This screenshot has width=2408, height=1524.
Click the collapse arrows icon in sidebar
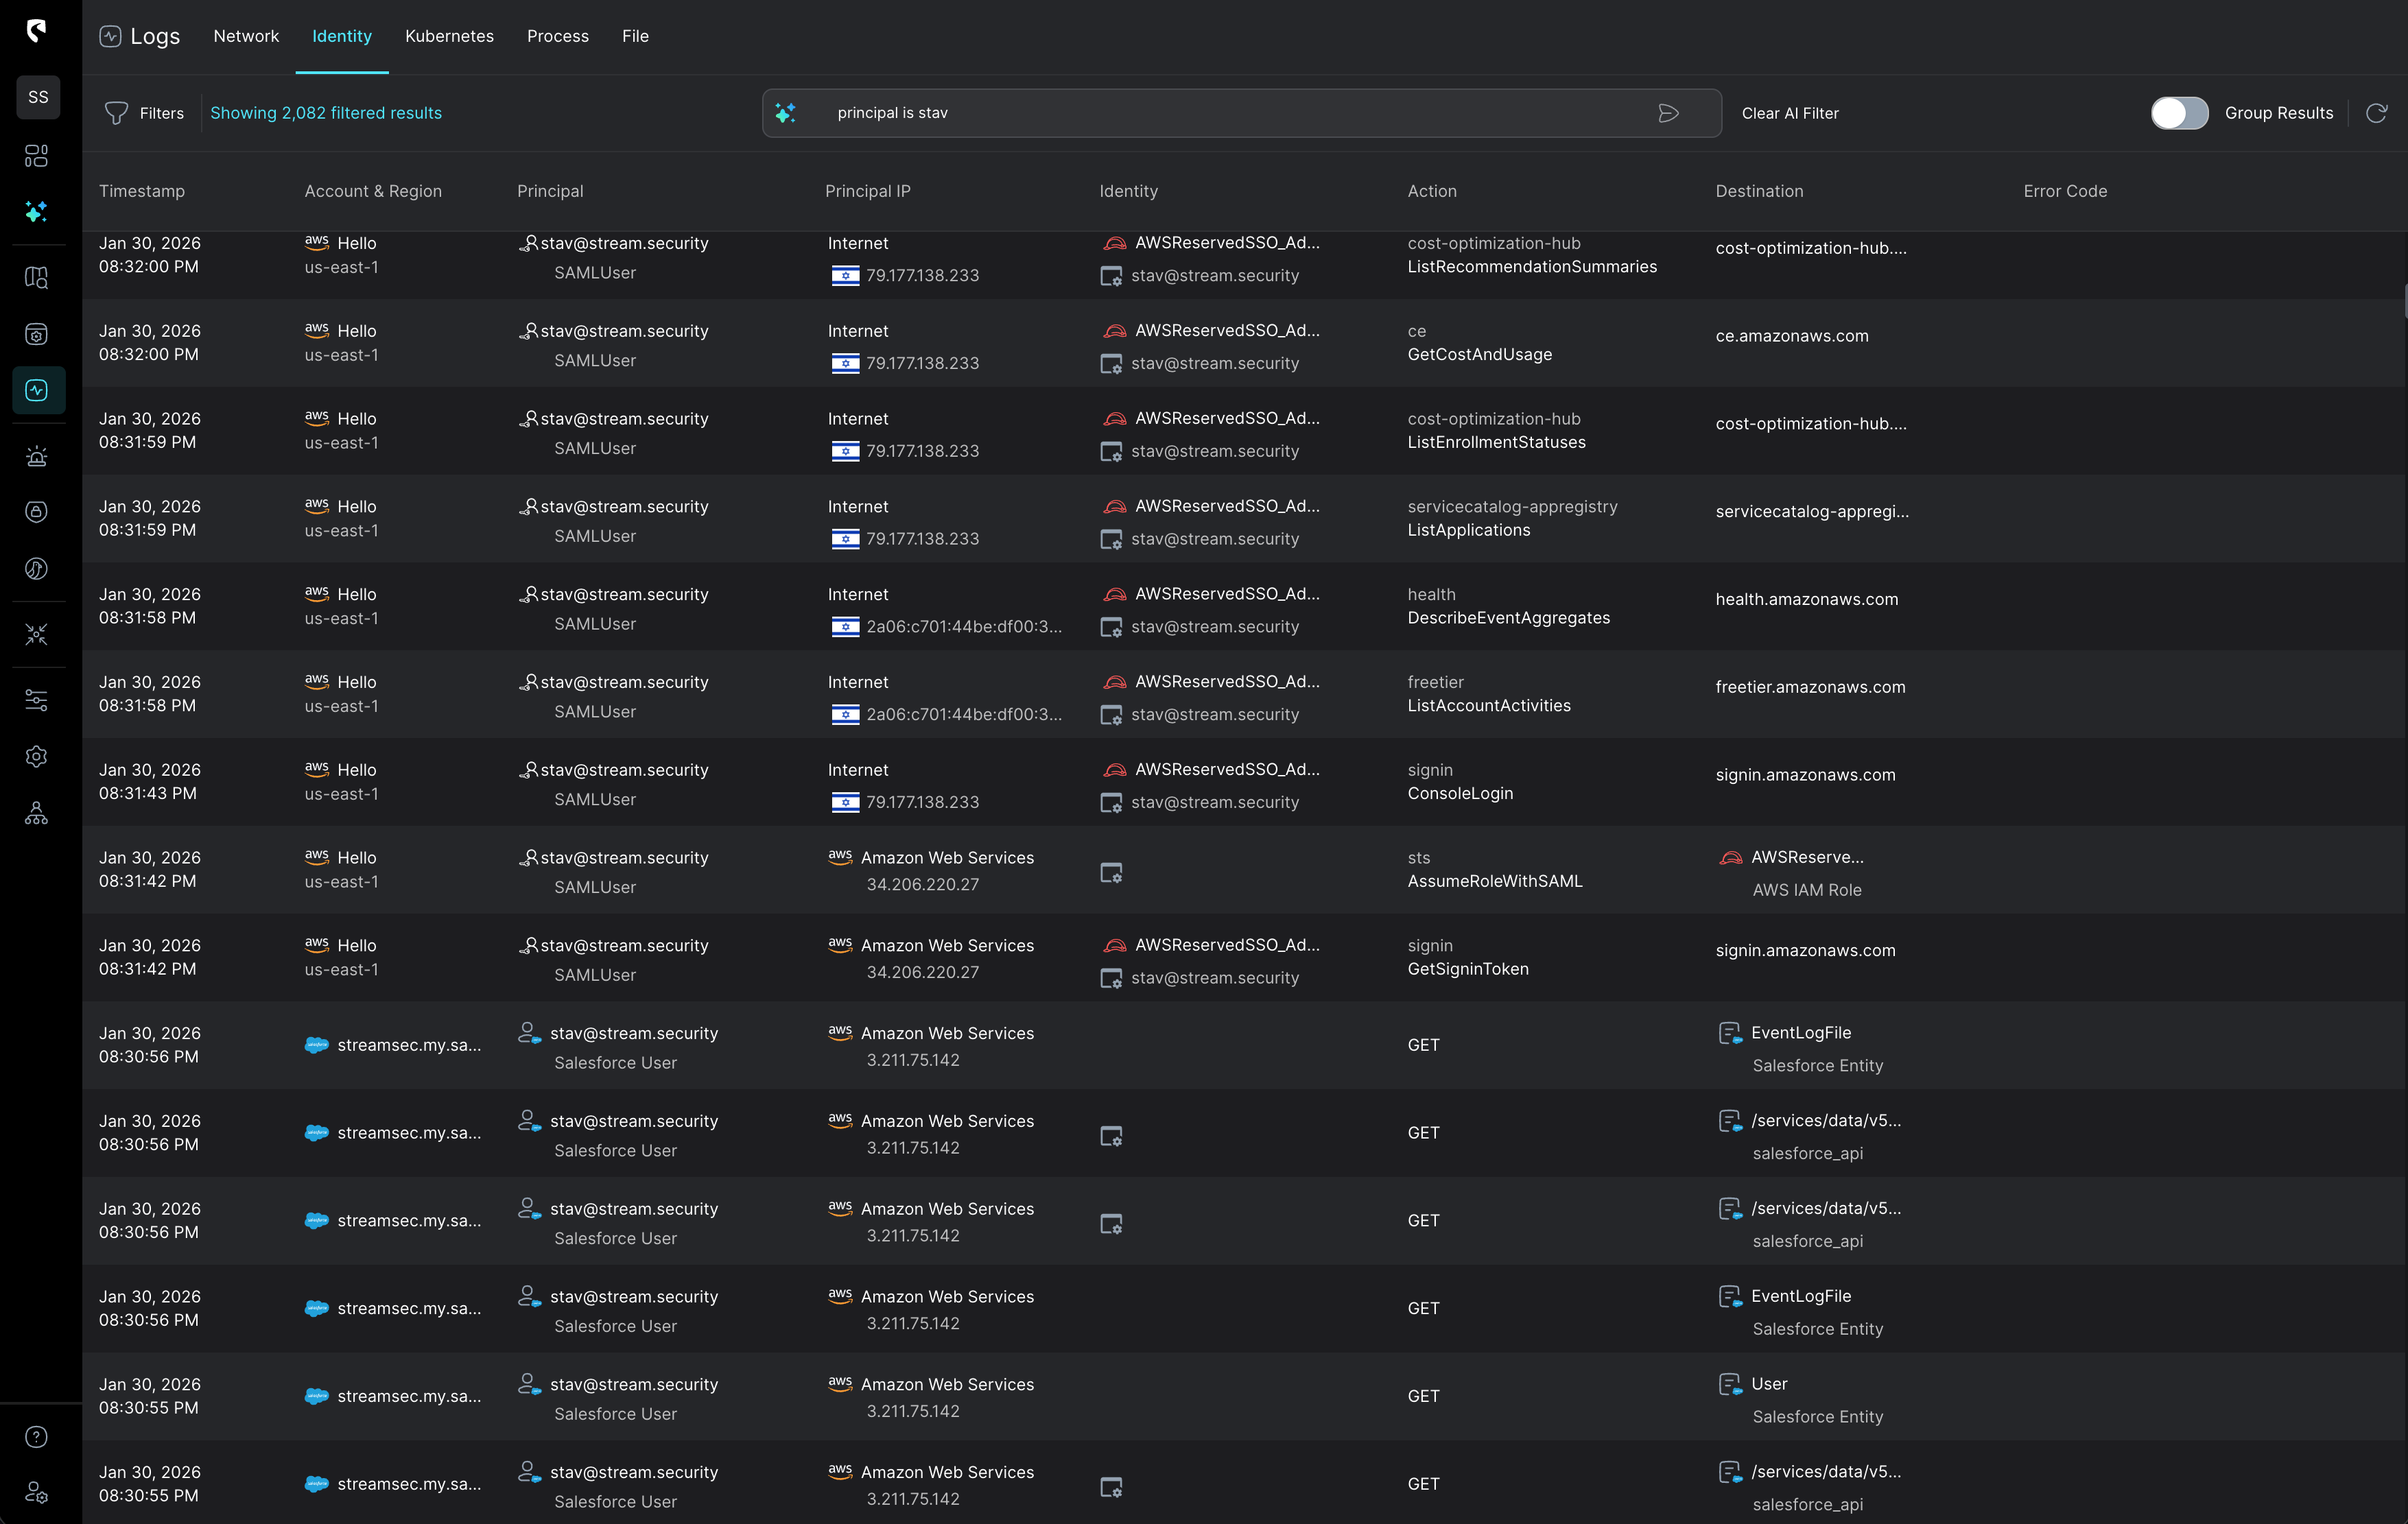[37, 633]
